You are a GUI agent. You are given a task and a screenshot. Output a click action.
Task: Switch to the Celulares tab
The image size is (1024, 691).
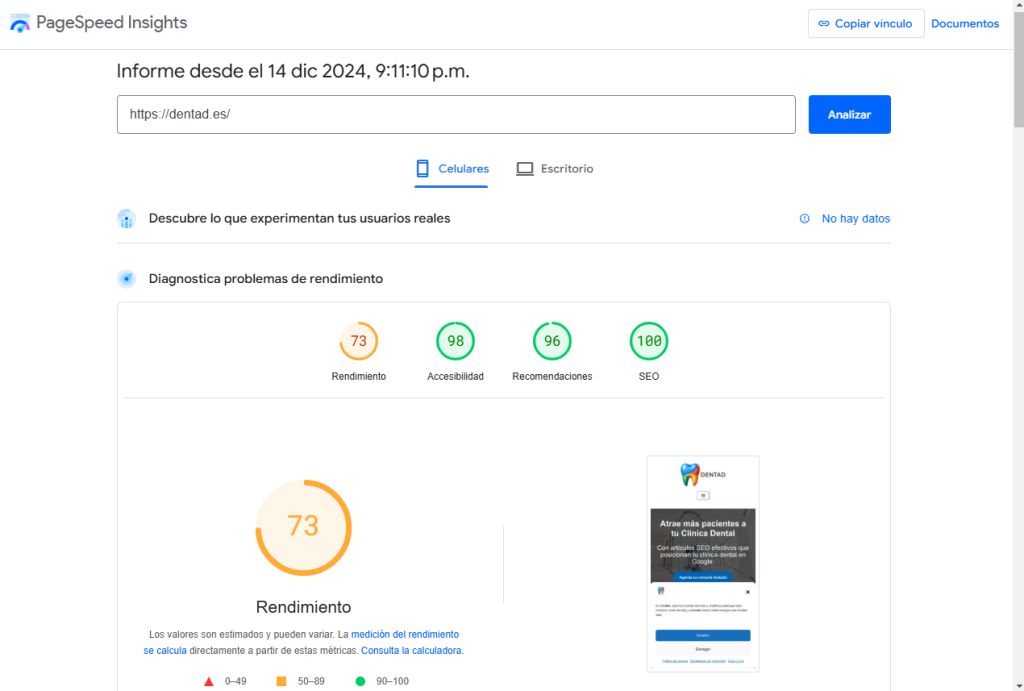coord(452,169)
